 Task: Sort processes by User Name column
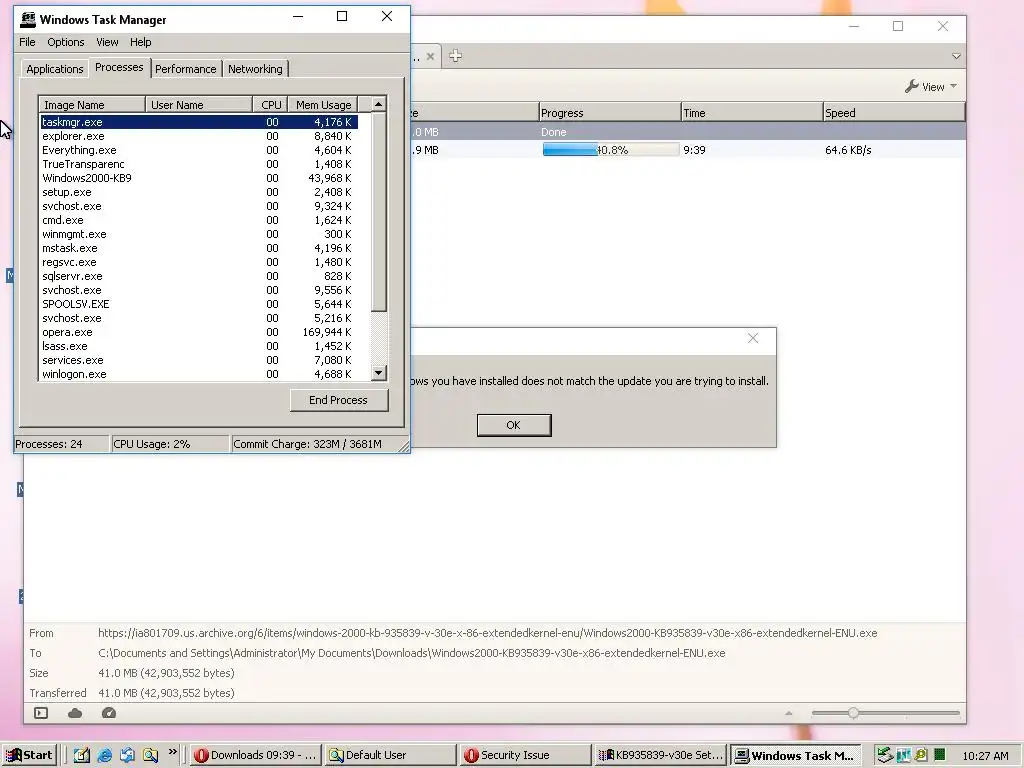(x=199, y=104)
